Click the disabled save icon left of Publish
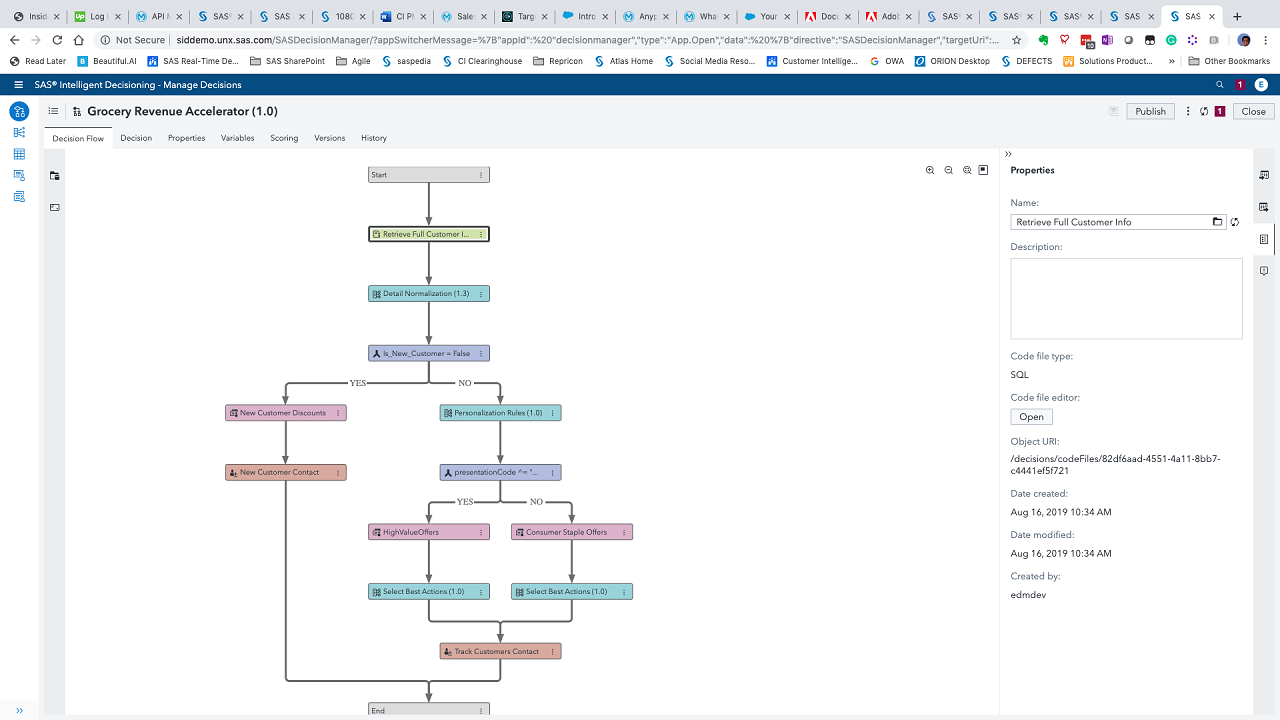 (1113, 111)
